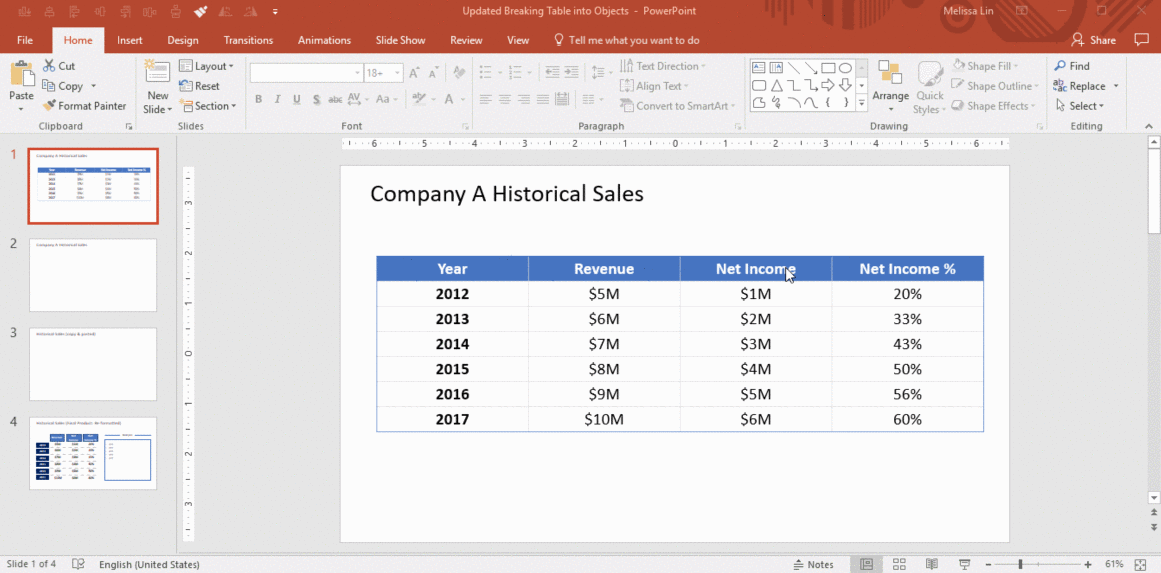Click the Reset slide button
The height and width of the screenshot is (573, 1161).
[x=200, y=86]
